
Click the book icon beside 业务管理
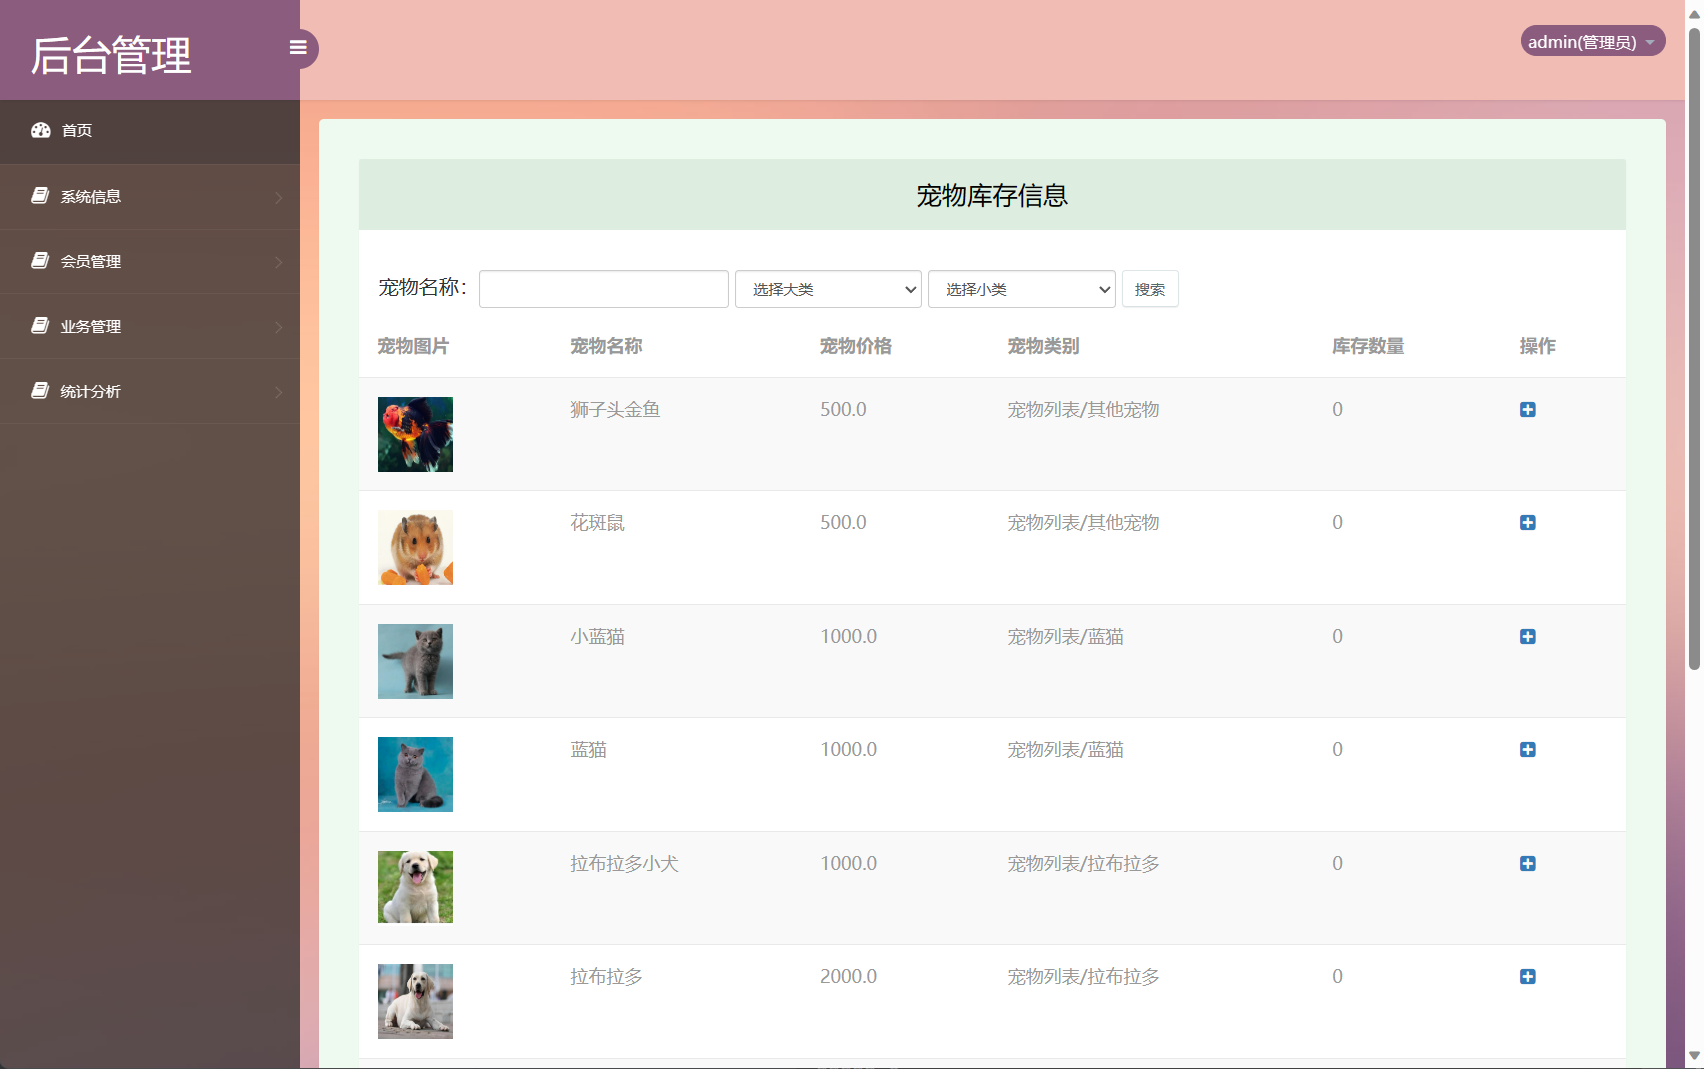point(40,326)
